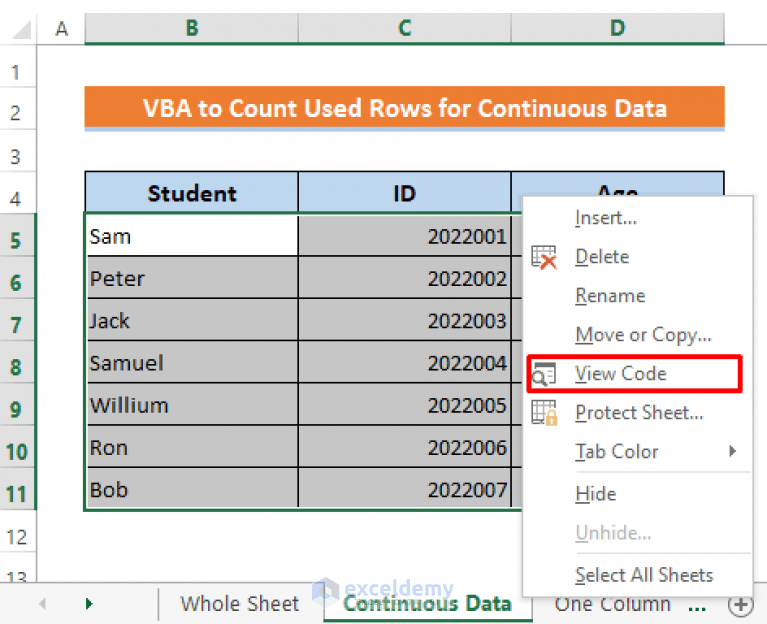Click the orange title banner cell
767x624 pixels.
404,108
